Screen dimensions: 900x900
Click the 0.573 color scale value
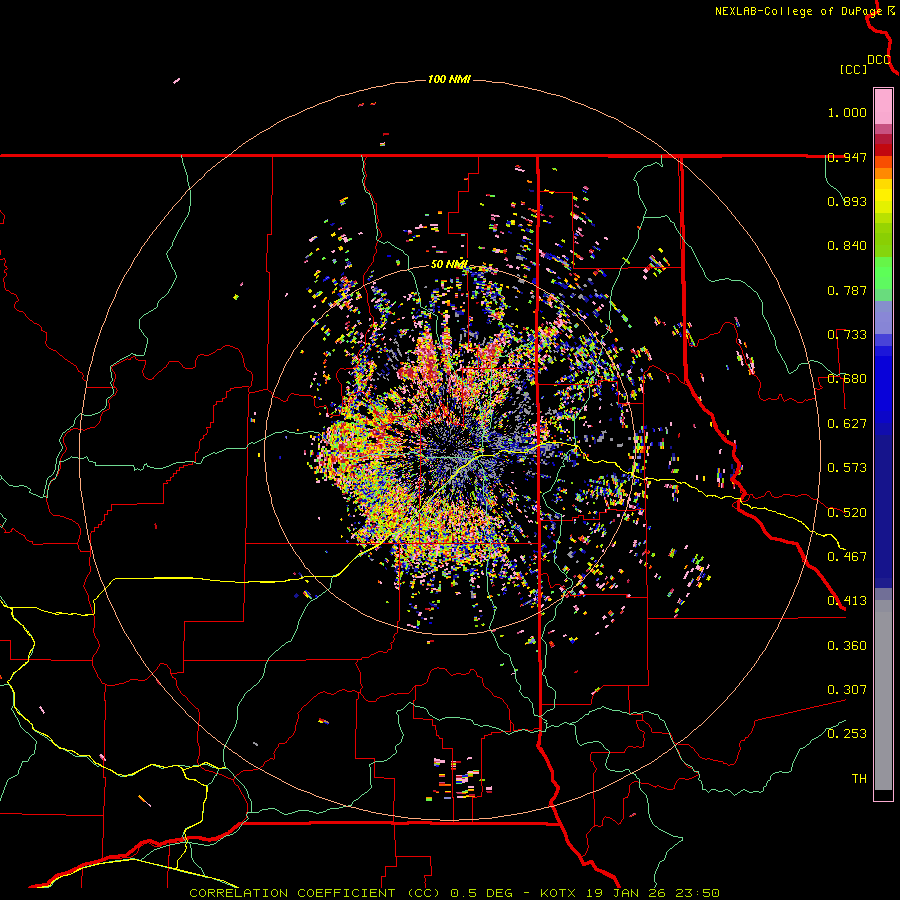click(847, 468)
